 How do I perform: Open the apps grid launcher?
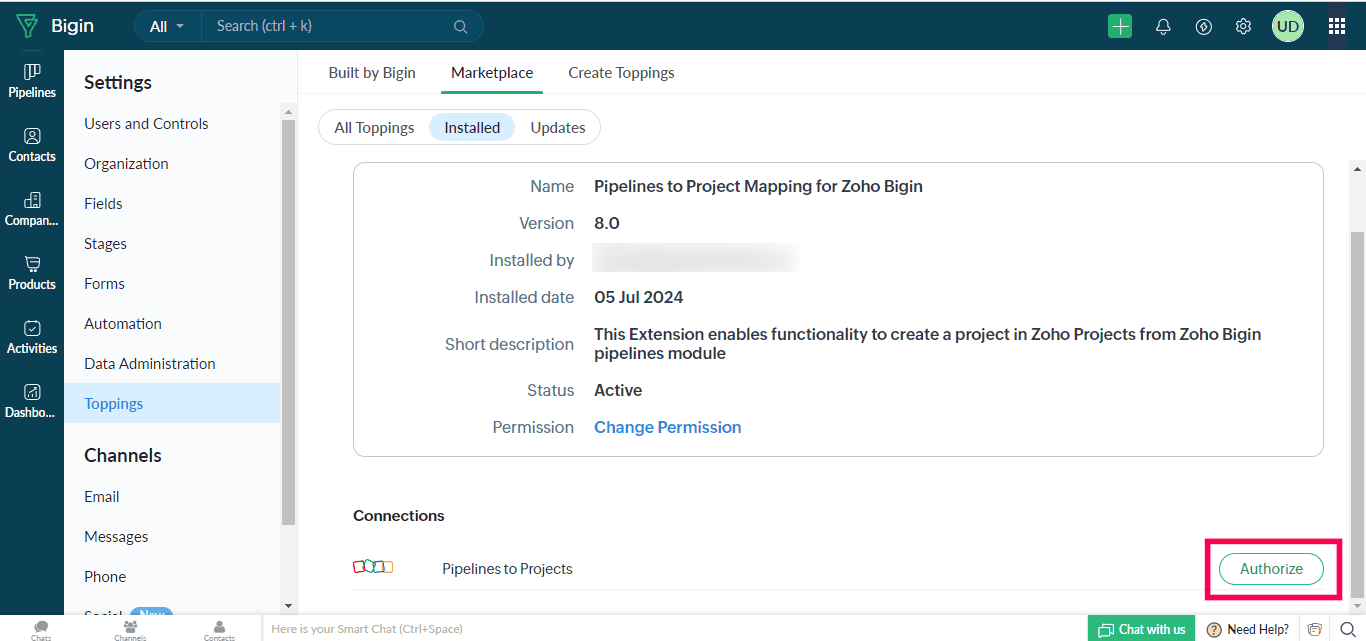coord(1337,27)
